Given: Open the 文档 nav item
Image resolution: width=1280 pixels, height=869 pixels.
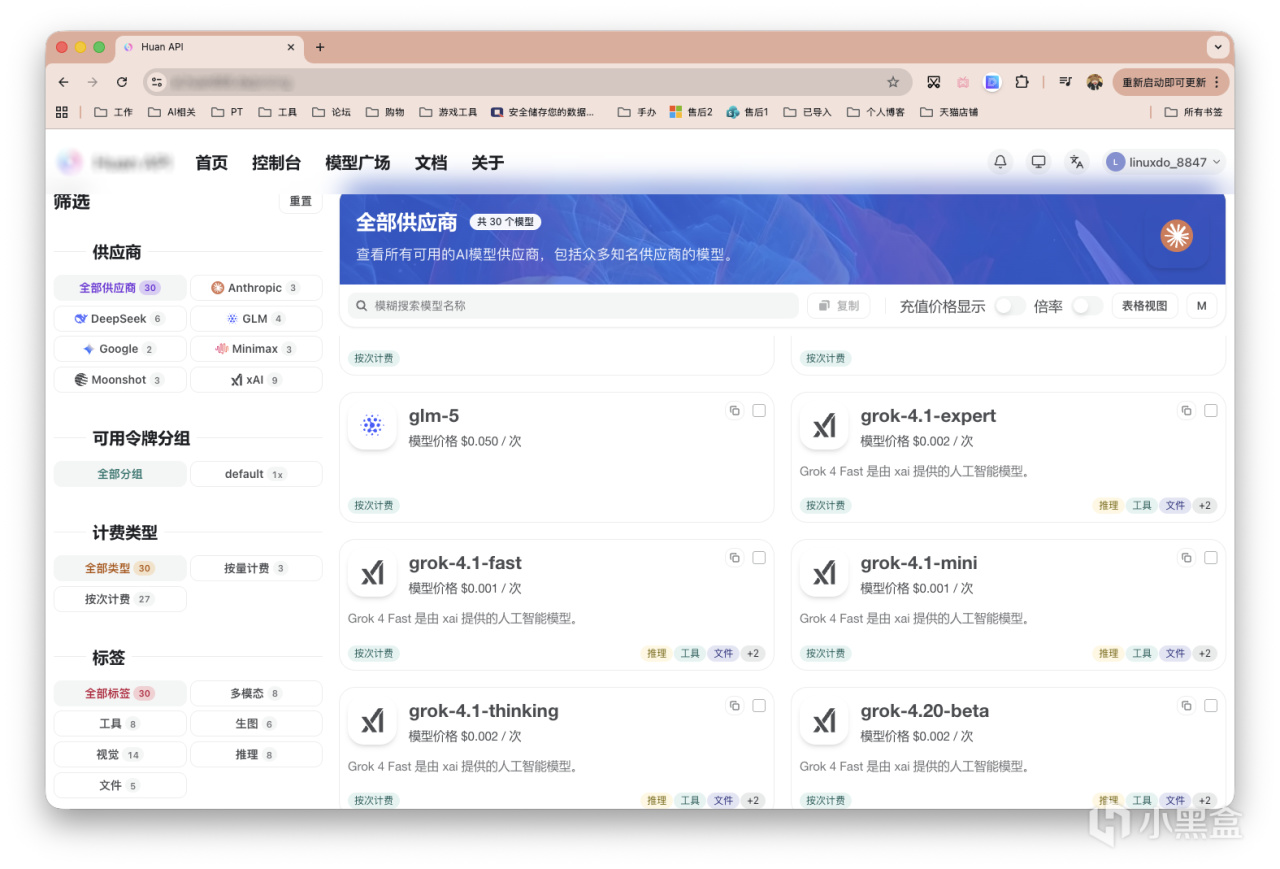Looking at the screenshot, I should point(431,162).
